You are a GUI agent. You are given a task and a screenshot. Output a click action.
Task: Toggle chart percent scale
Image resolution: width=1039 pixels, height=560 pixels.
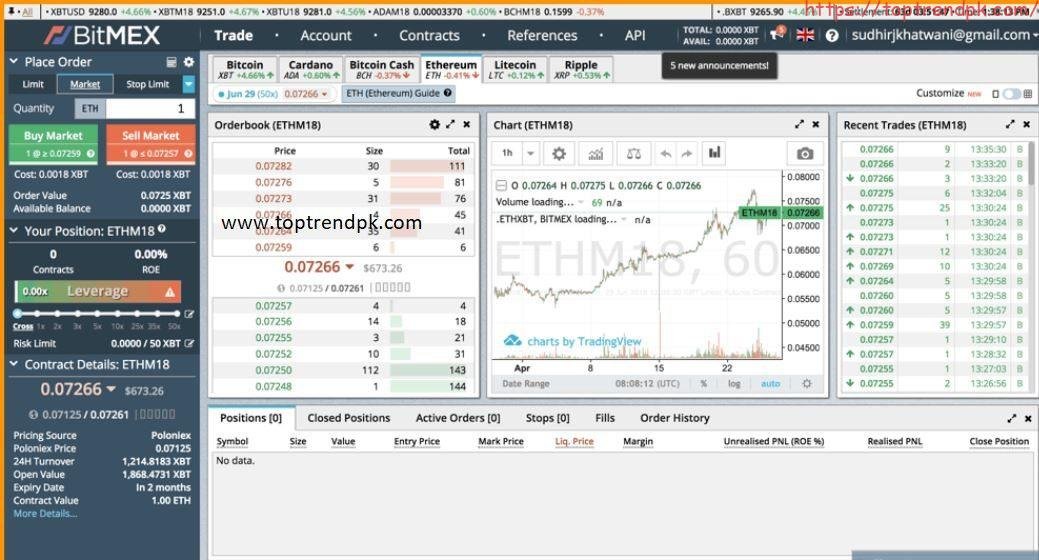click(x=704, y=384)
